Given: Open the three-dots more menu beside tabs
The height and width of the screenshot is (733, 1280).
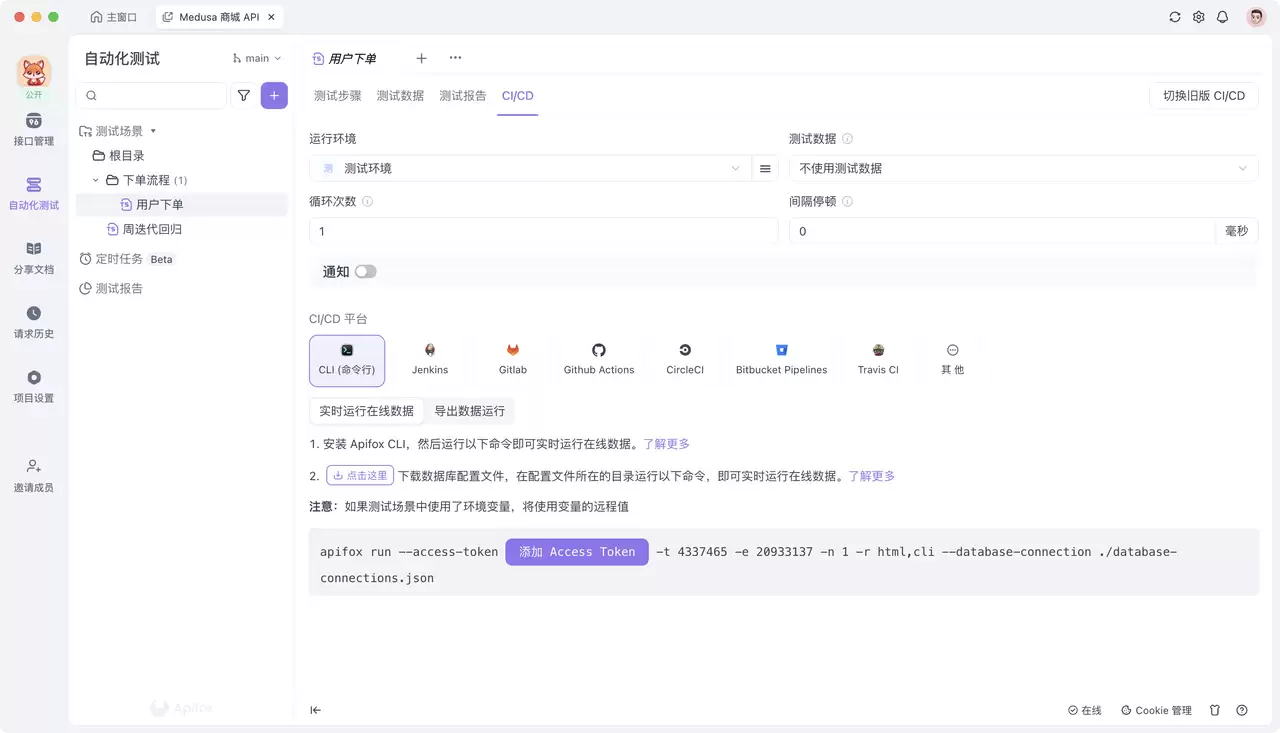Looking at the screenshot, I should coord(456,58).
